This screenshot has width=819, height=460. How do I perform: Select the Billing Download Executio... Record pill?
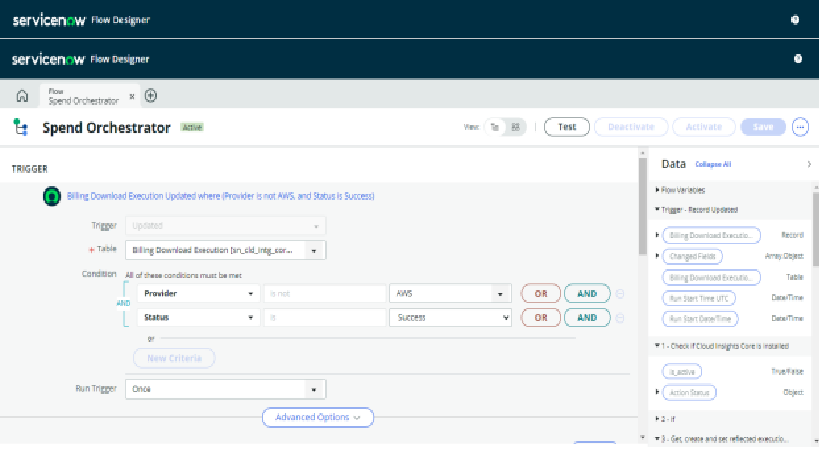(711, 235)
